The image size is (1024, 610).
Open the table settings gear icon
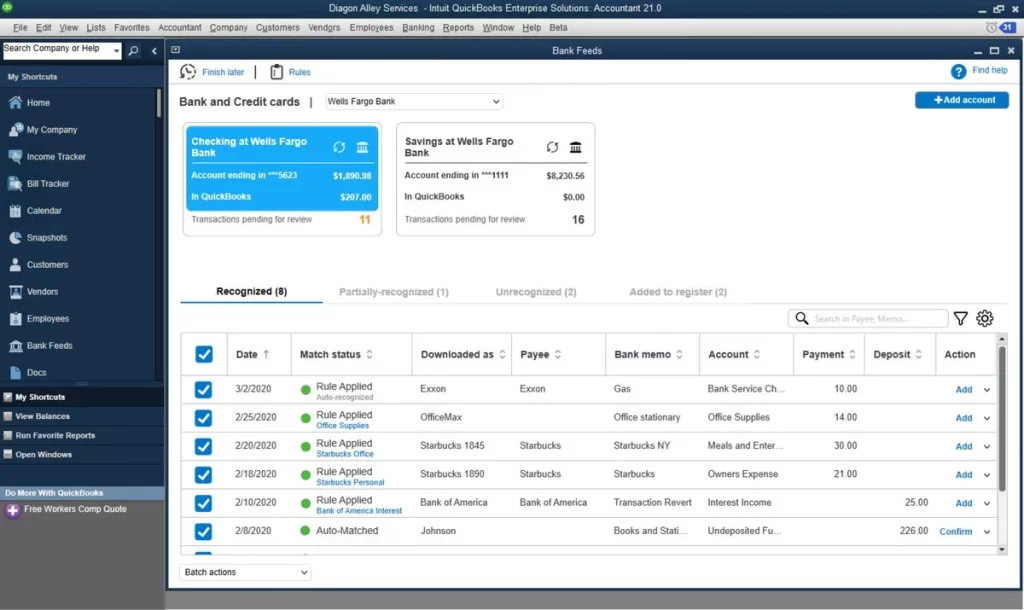(985, 318)
